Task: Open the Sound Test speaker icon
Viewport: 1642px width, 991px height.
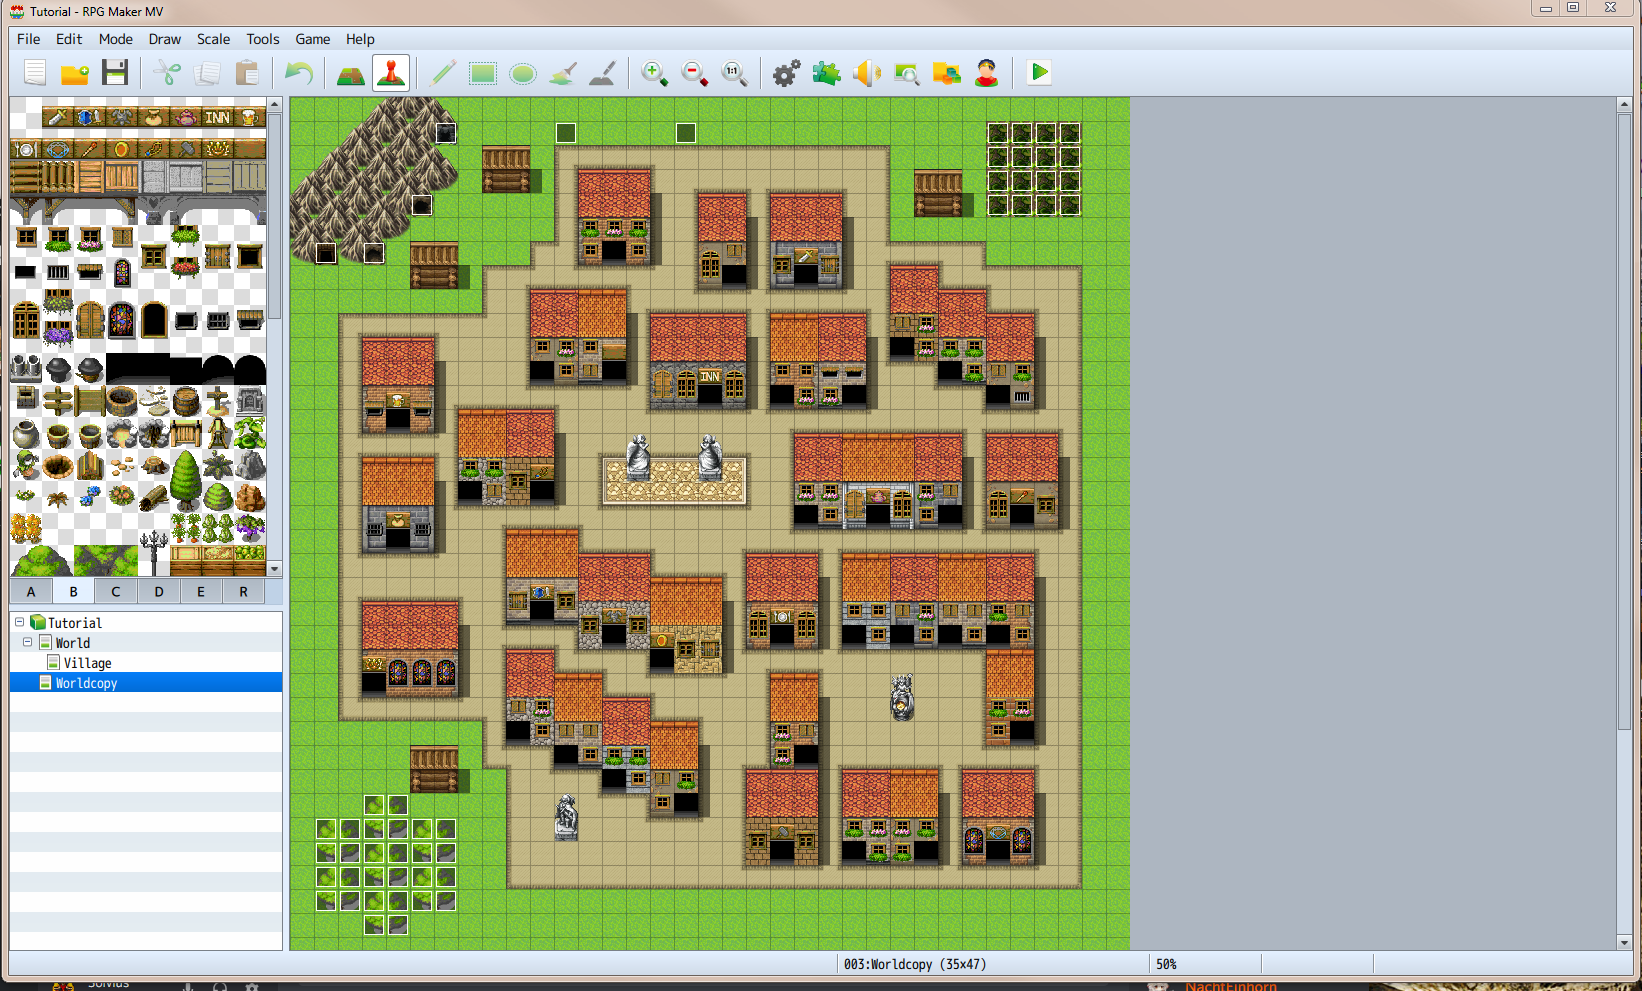Action: 867,73
